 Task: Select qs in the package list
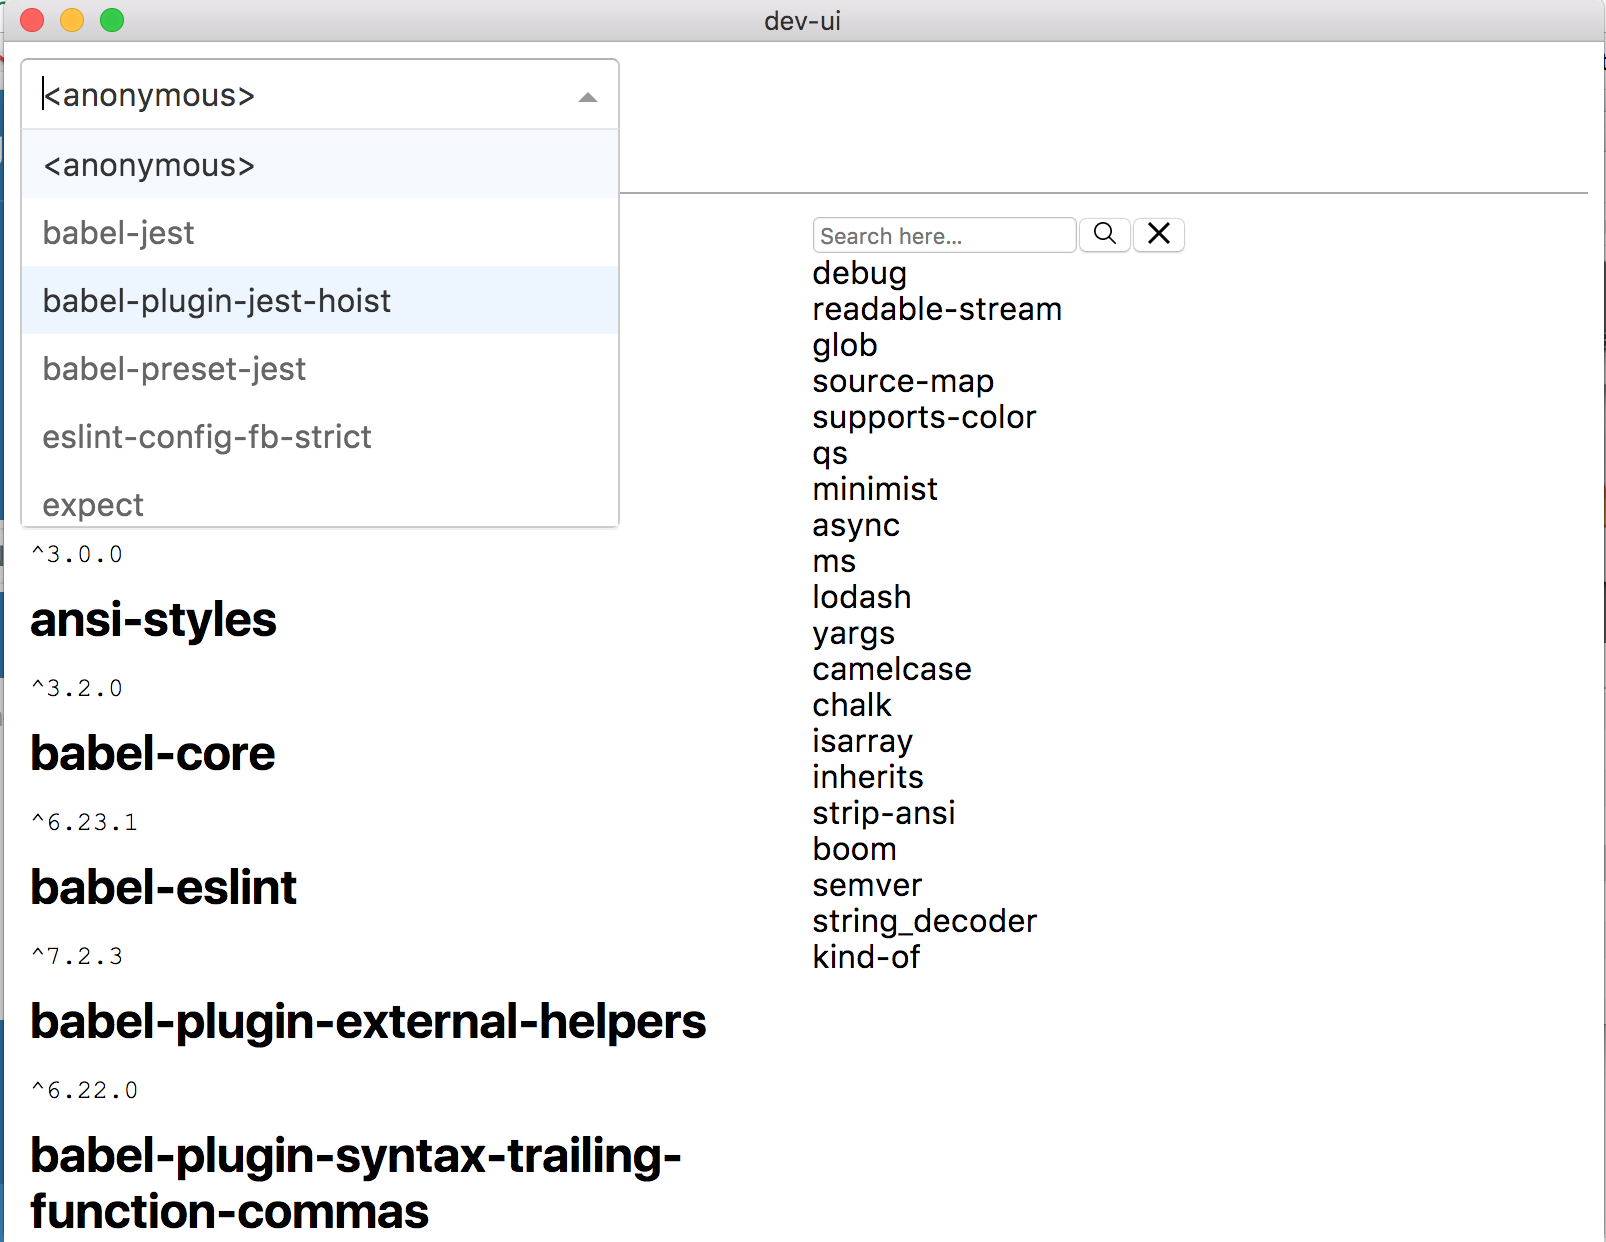click(x=830, y=453)
